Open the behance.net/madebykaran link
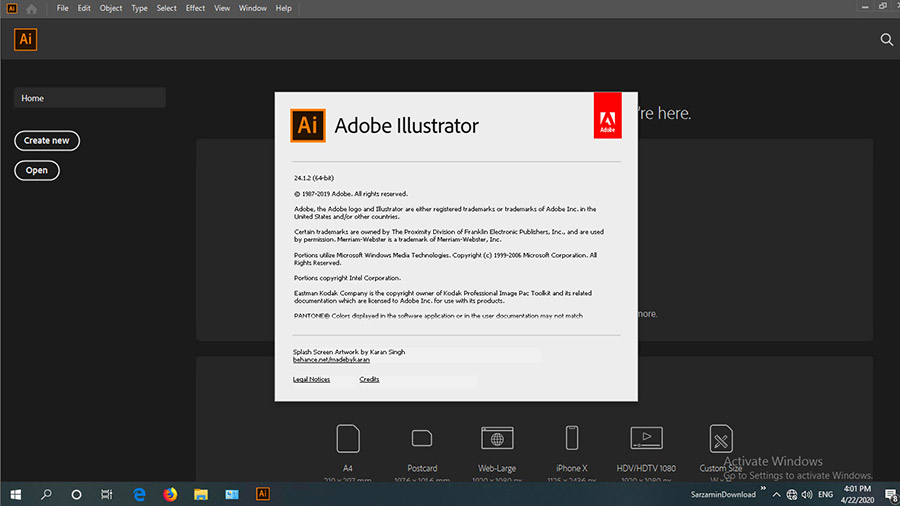Image resolution: width=900 pixels, height=506 pixels. (331, 360)
